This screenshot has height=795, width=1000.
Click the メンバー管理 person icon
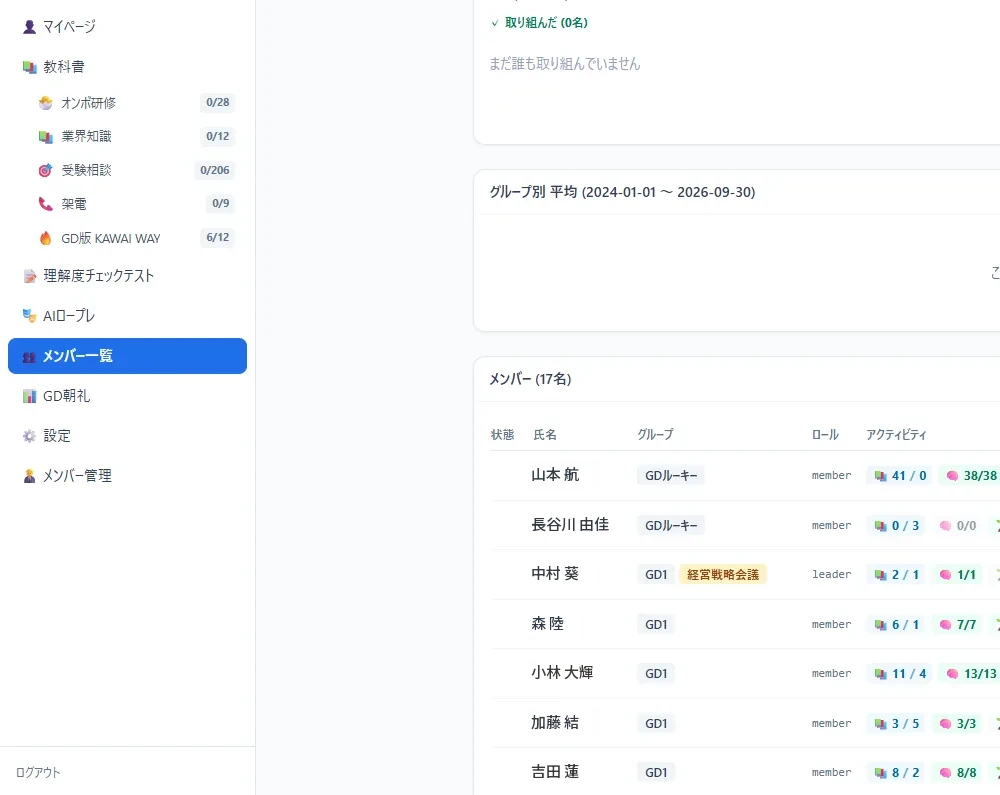(x=29, y=476)
